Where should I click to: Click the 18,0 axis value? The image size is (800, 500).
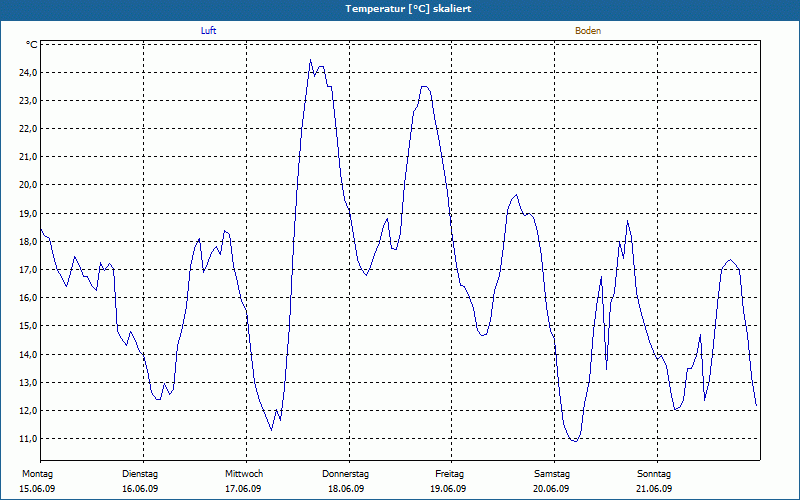28,242
